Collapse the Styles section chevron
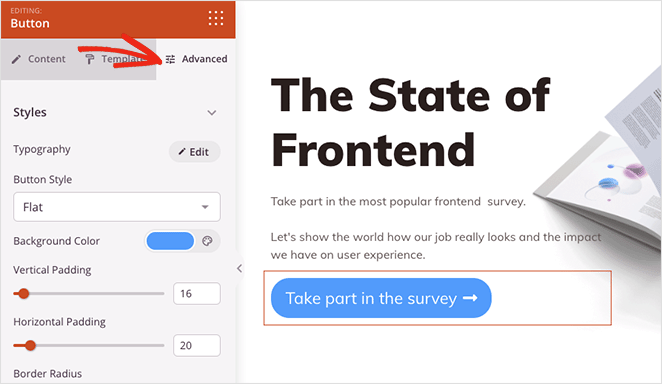Screen dimensions: 662x384 212,113
